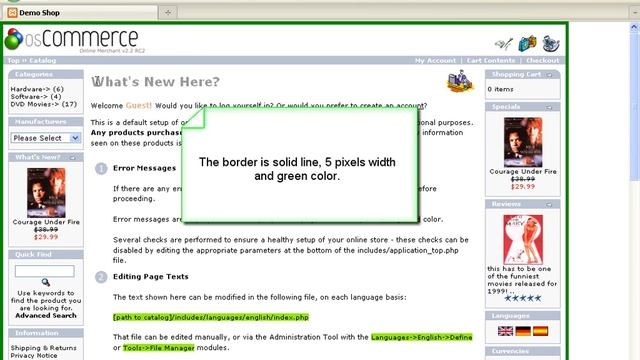
Task: Click the What's New Here? heading
Action: (x=155, y=82)
